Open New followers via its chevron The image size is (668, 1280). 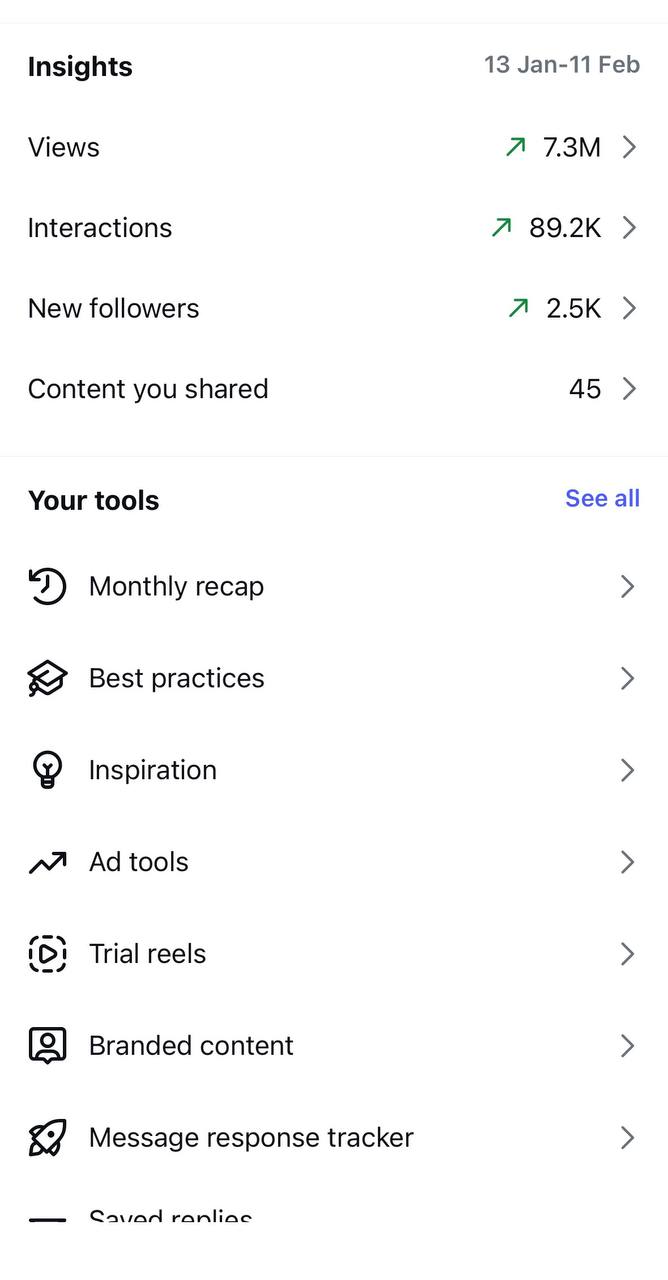tap(629, 308)
